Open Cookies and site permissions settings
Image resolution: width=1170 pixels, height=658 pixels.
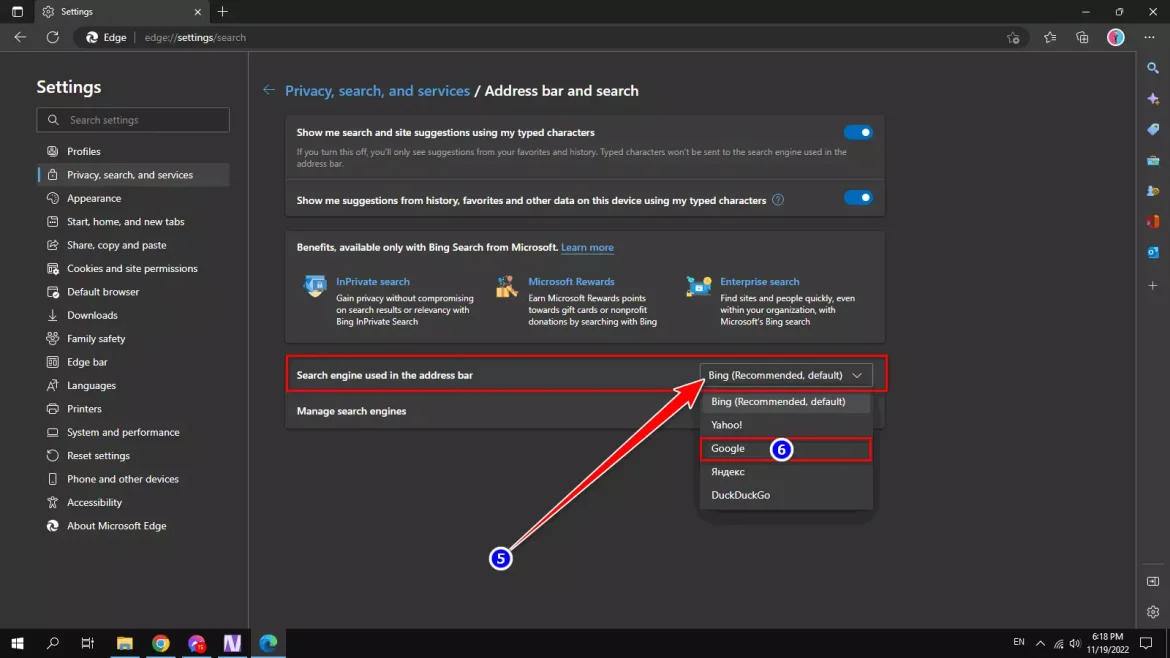134,269
